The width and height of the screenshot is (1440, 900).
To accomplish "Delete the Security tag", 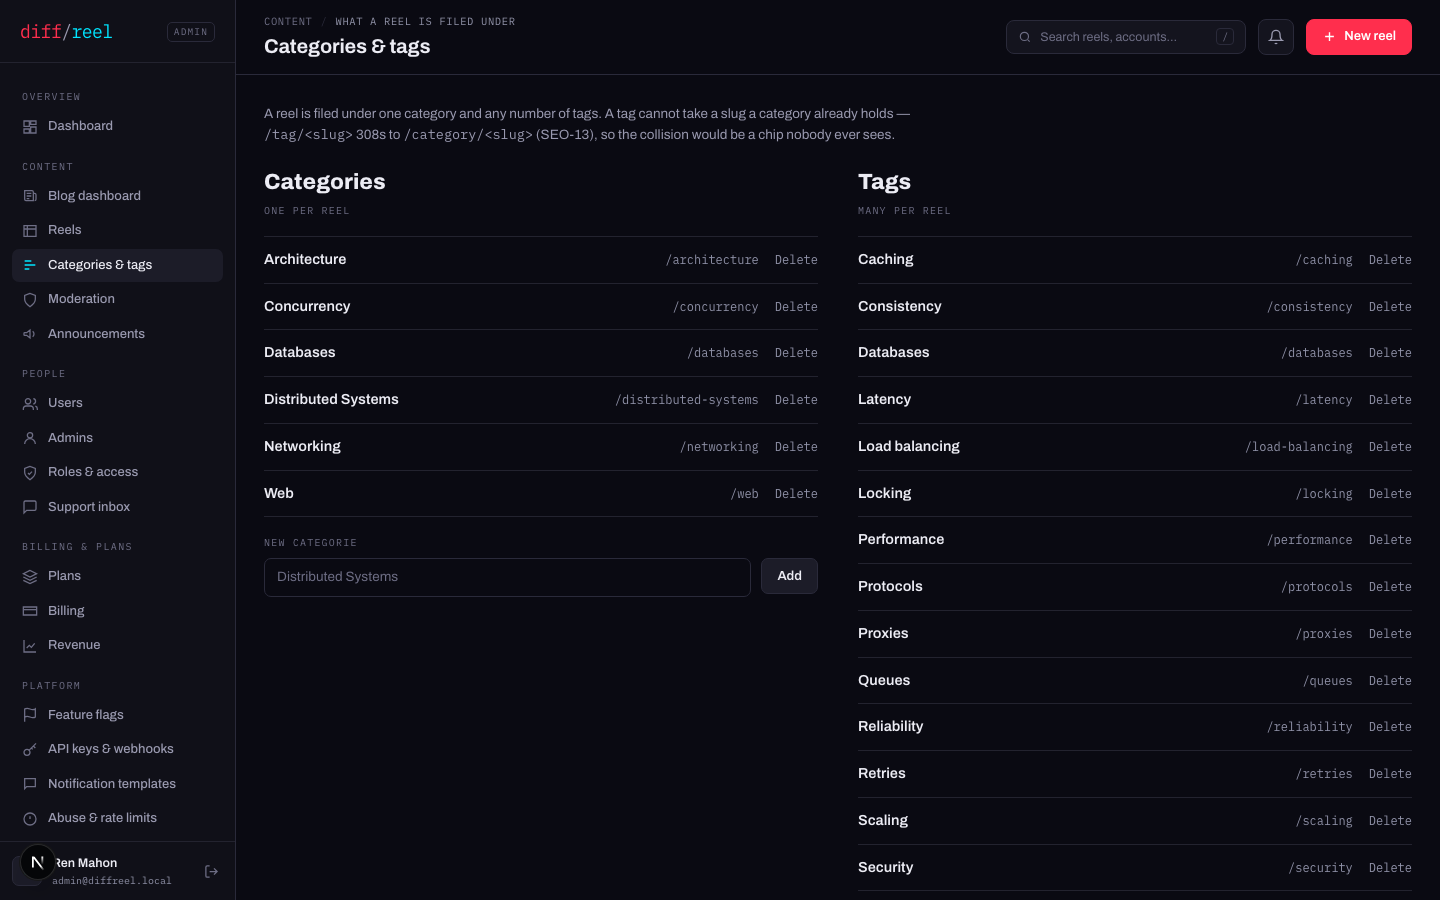I will click(x=1390, y=868).
